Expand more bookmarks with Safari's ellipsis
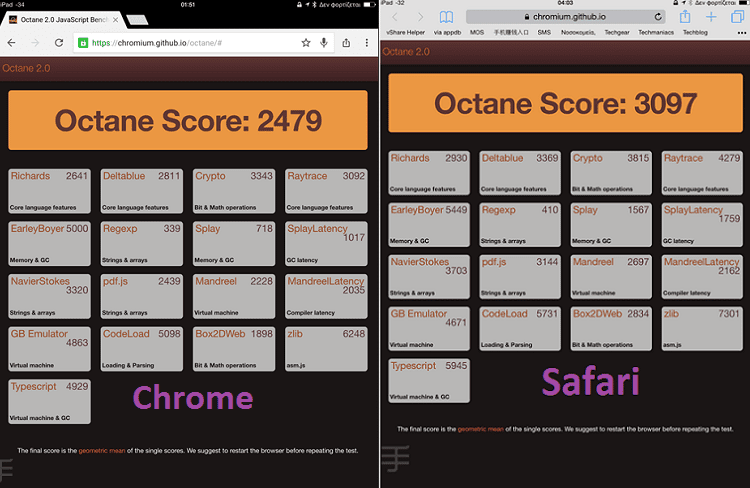 741,33
